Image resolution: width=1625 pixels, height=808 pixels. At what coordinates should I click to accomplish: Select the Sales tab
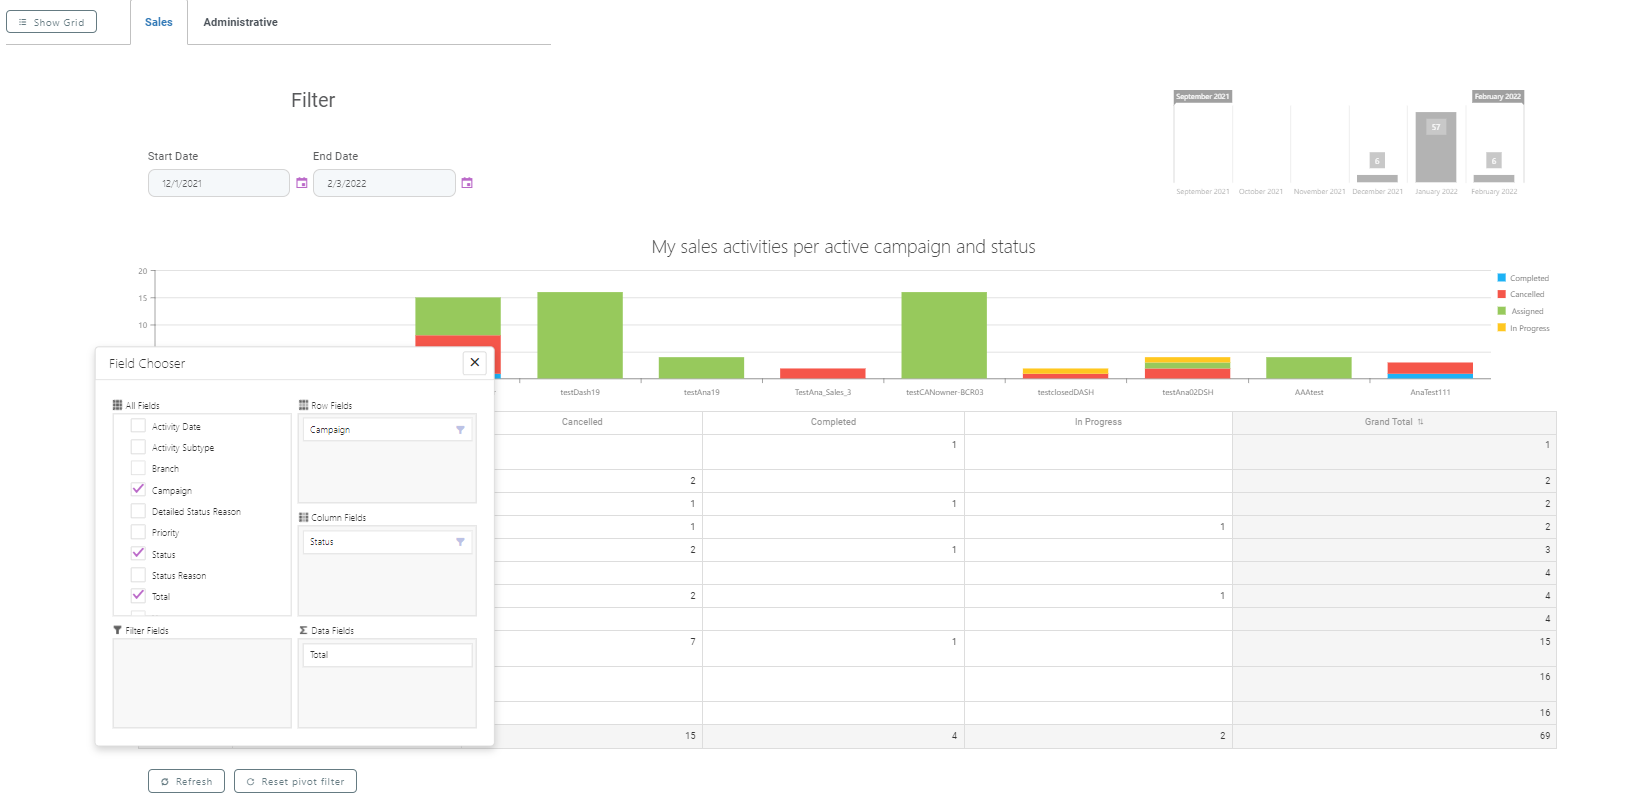point(158,22)
